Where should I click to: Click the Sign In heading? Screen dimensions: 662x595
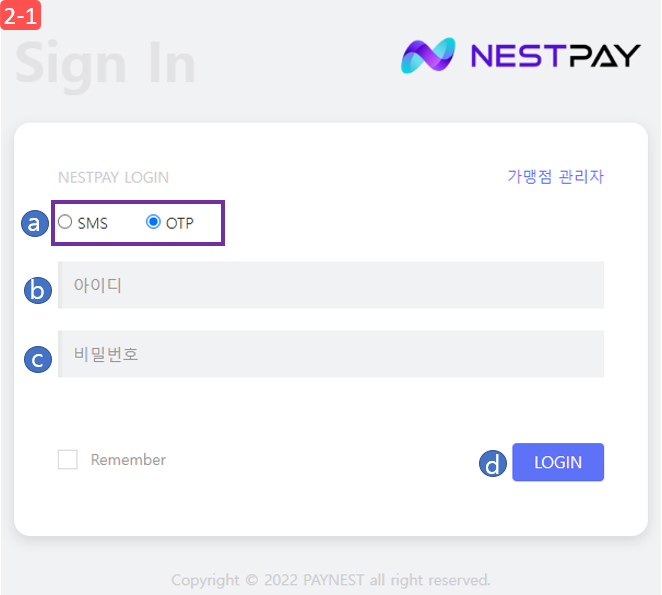105,64
